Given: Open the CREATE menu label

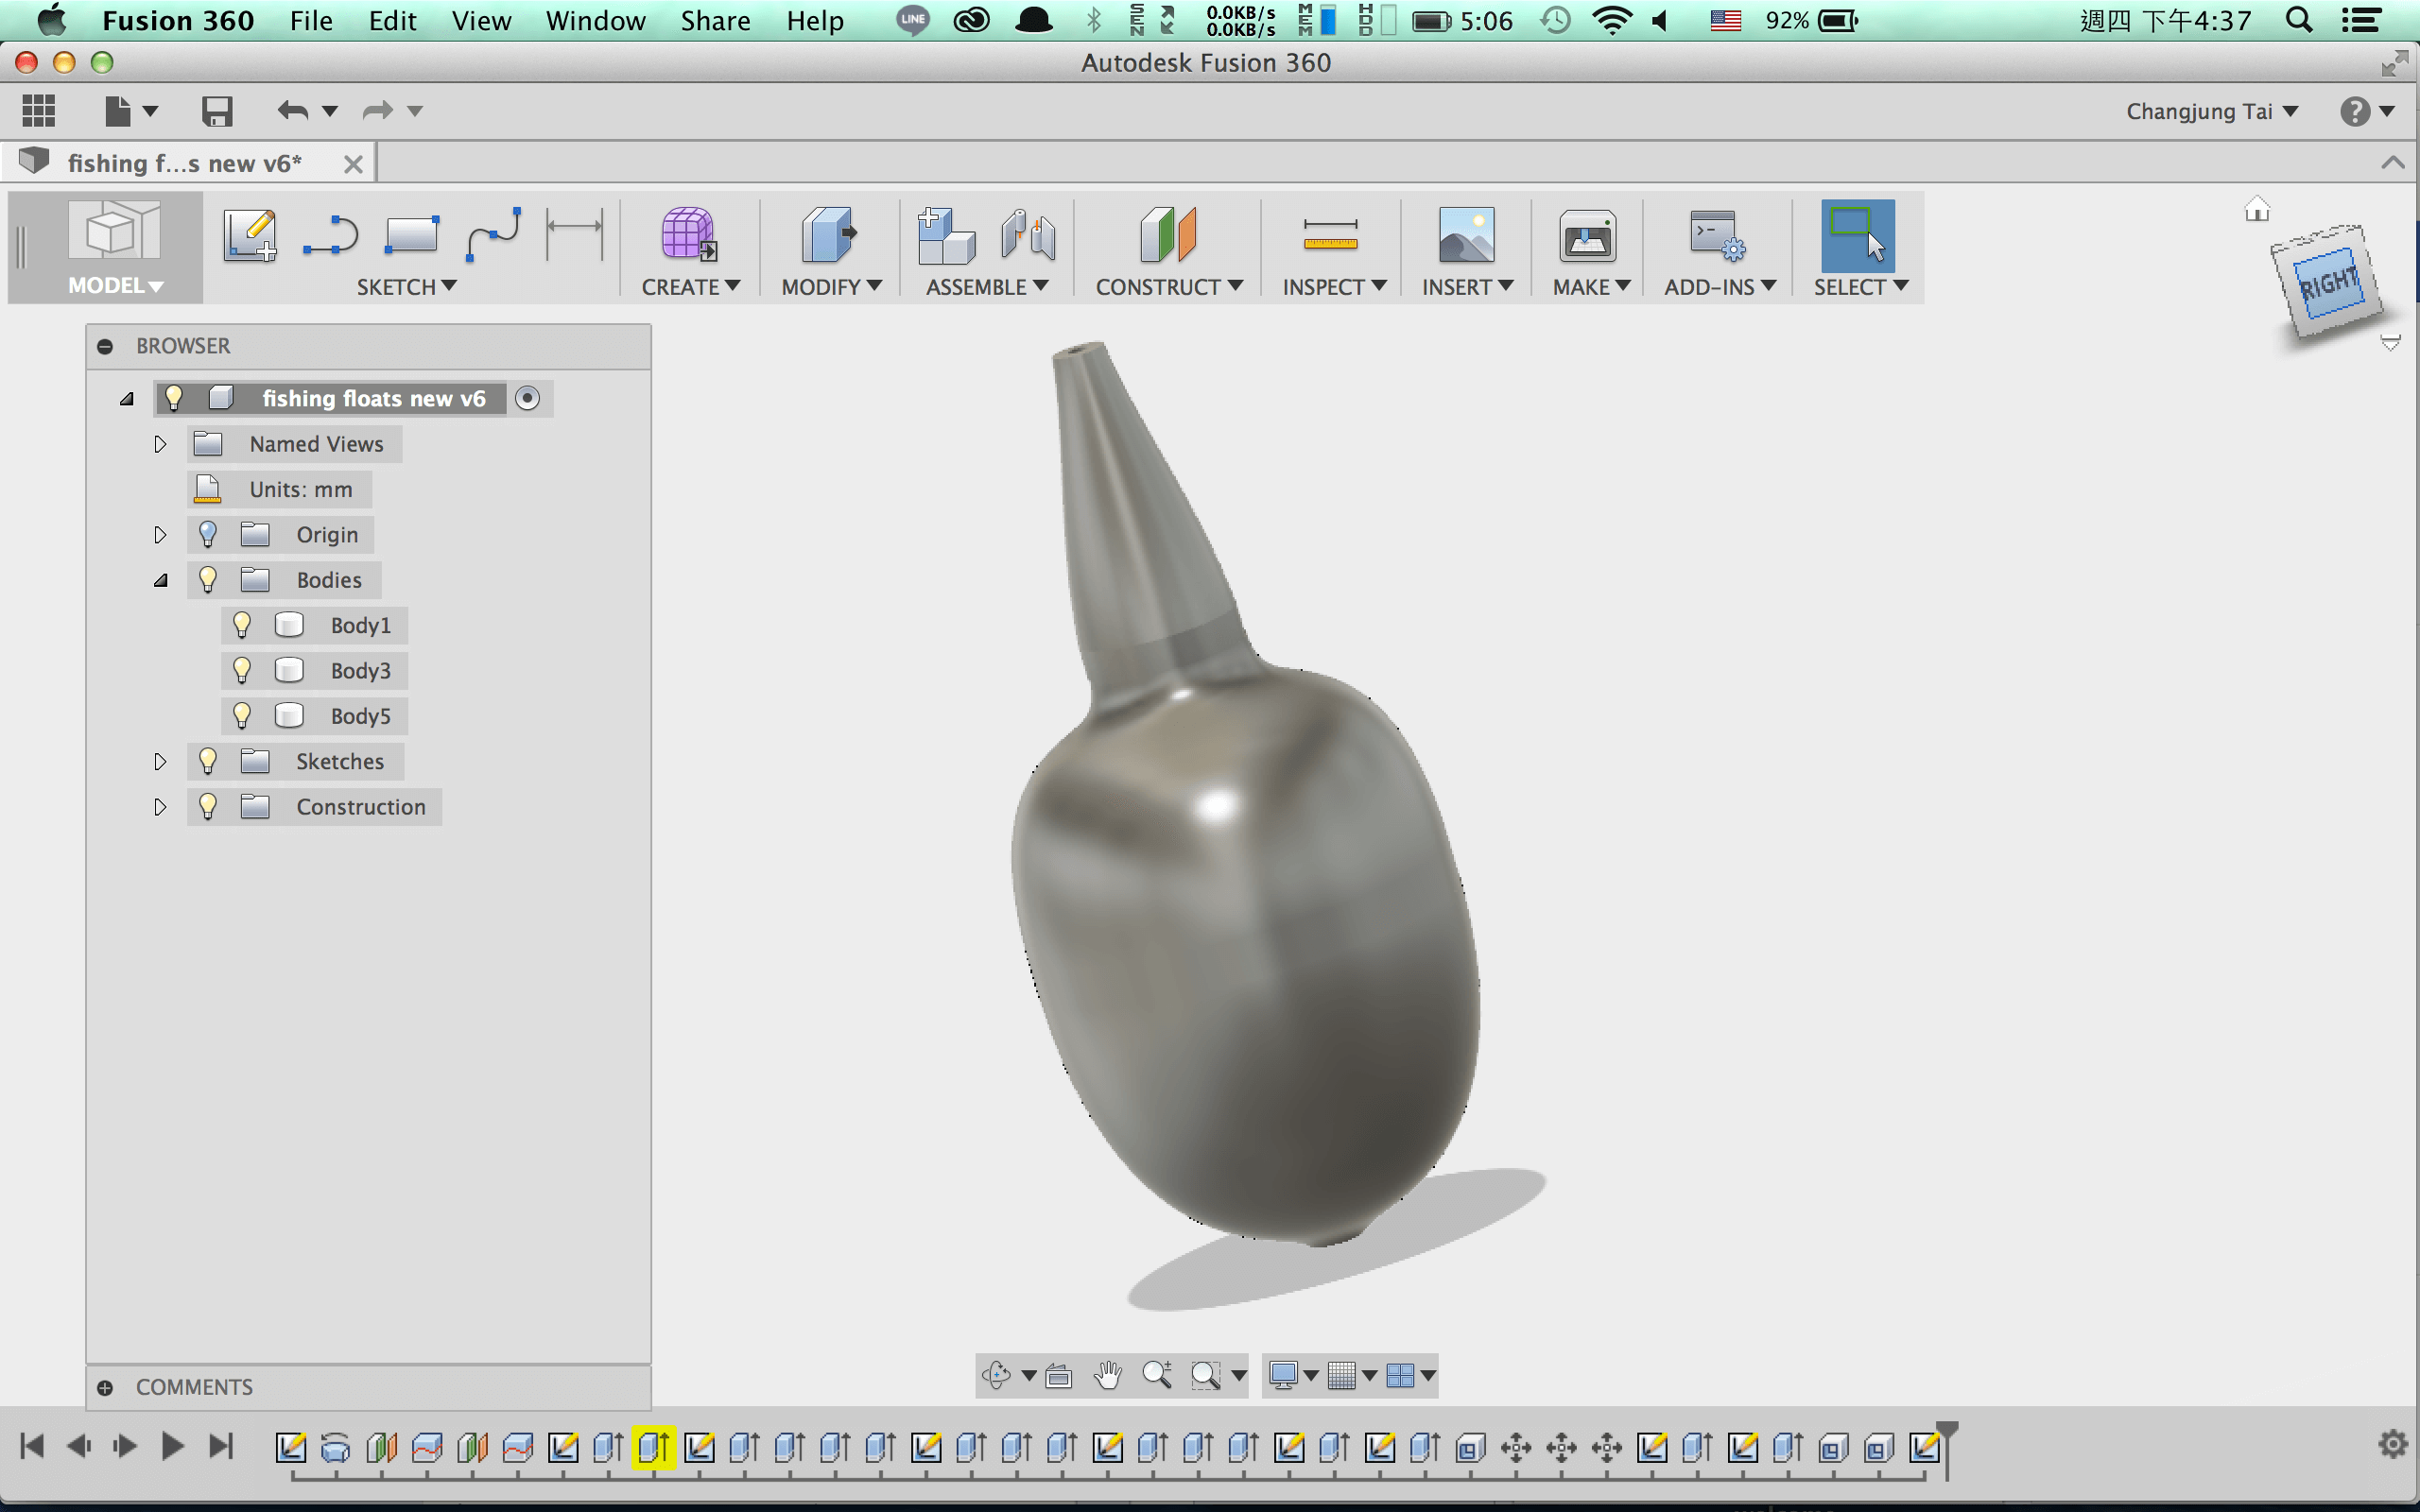Looking at the screenshot, I should click(x=690, y=287).
